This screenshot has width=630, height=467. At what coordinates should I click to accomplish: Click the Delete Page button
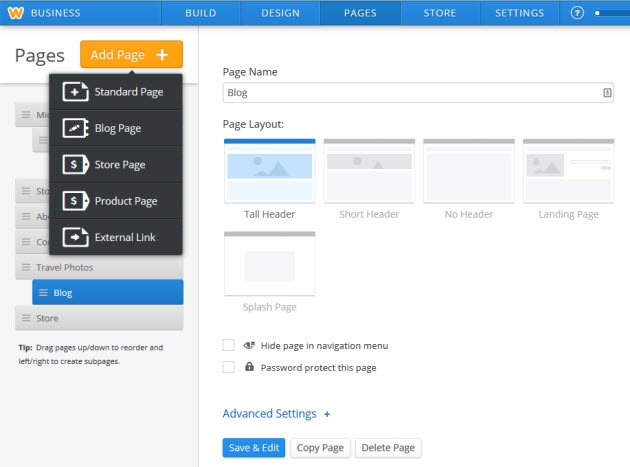(x=388, y=448)
